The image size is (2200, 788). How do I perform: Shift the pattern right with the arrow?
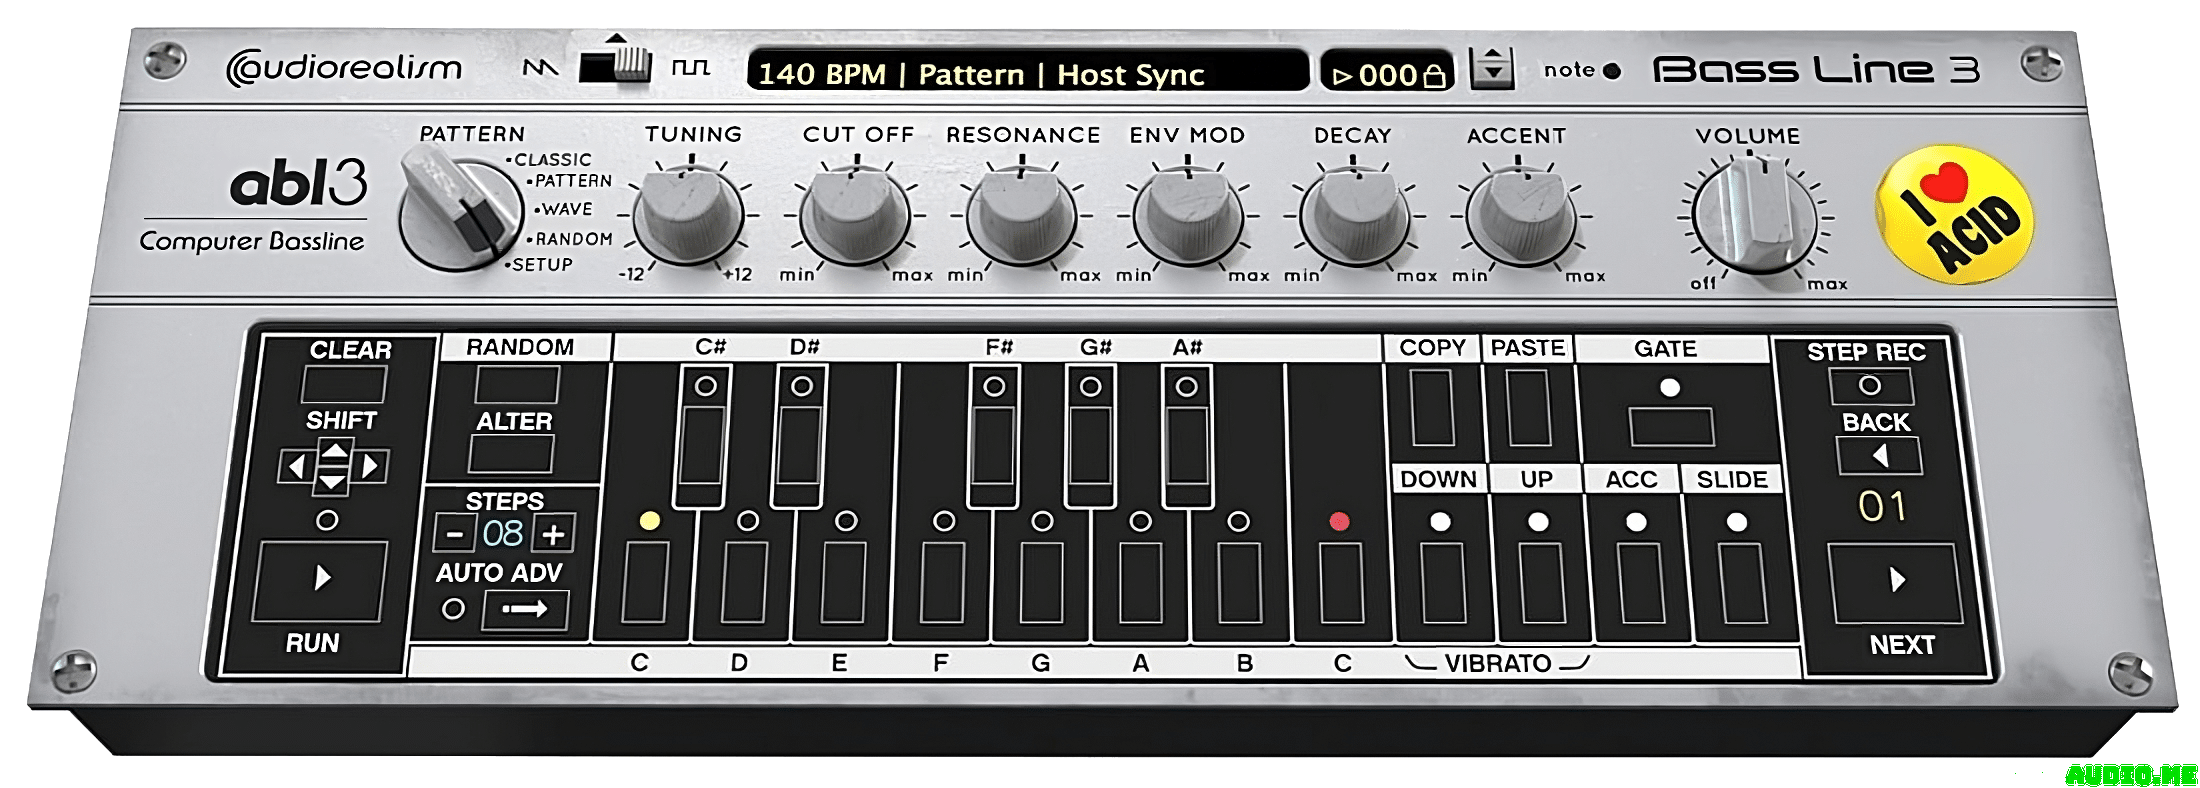(371, 466)
